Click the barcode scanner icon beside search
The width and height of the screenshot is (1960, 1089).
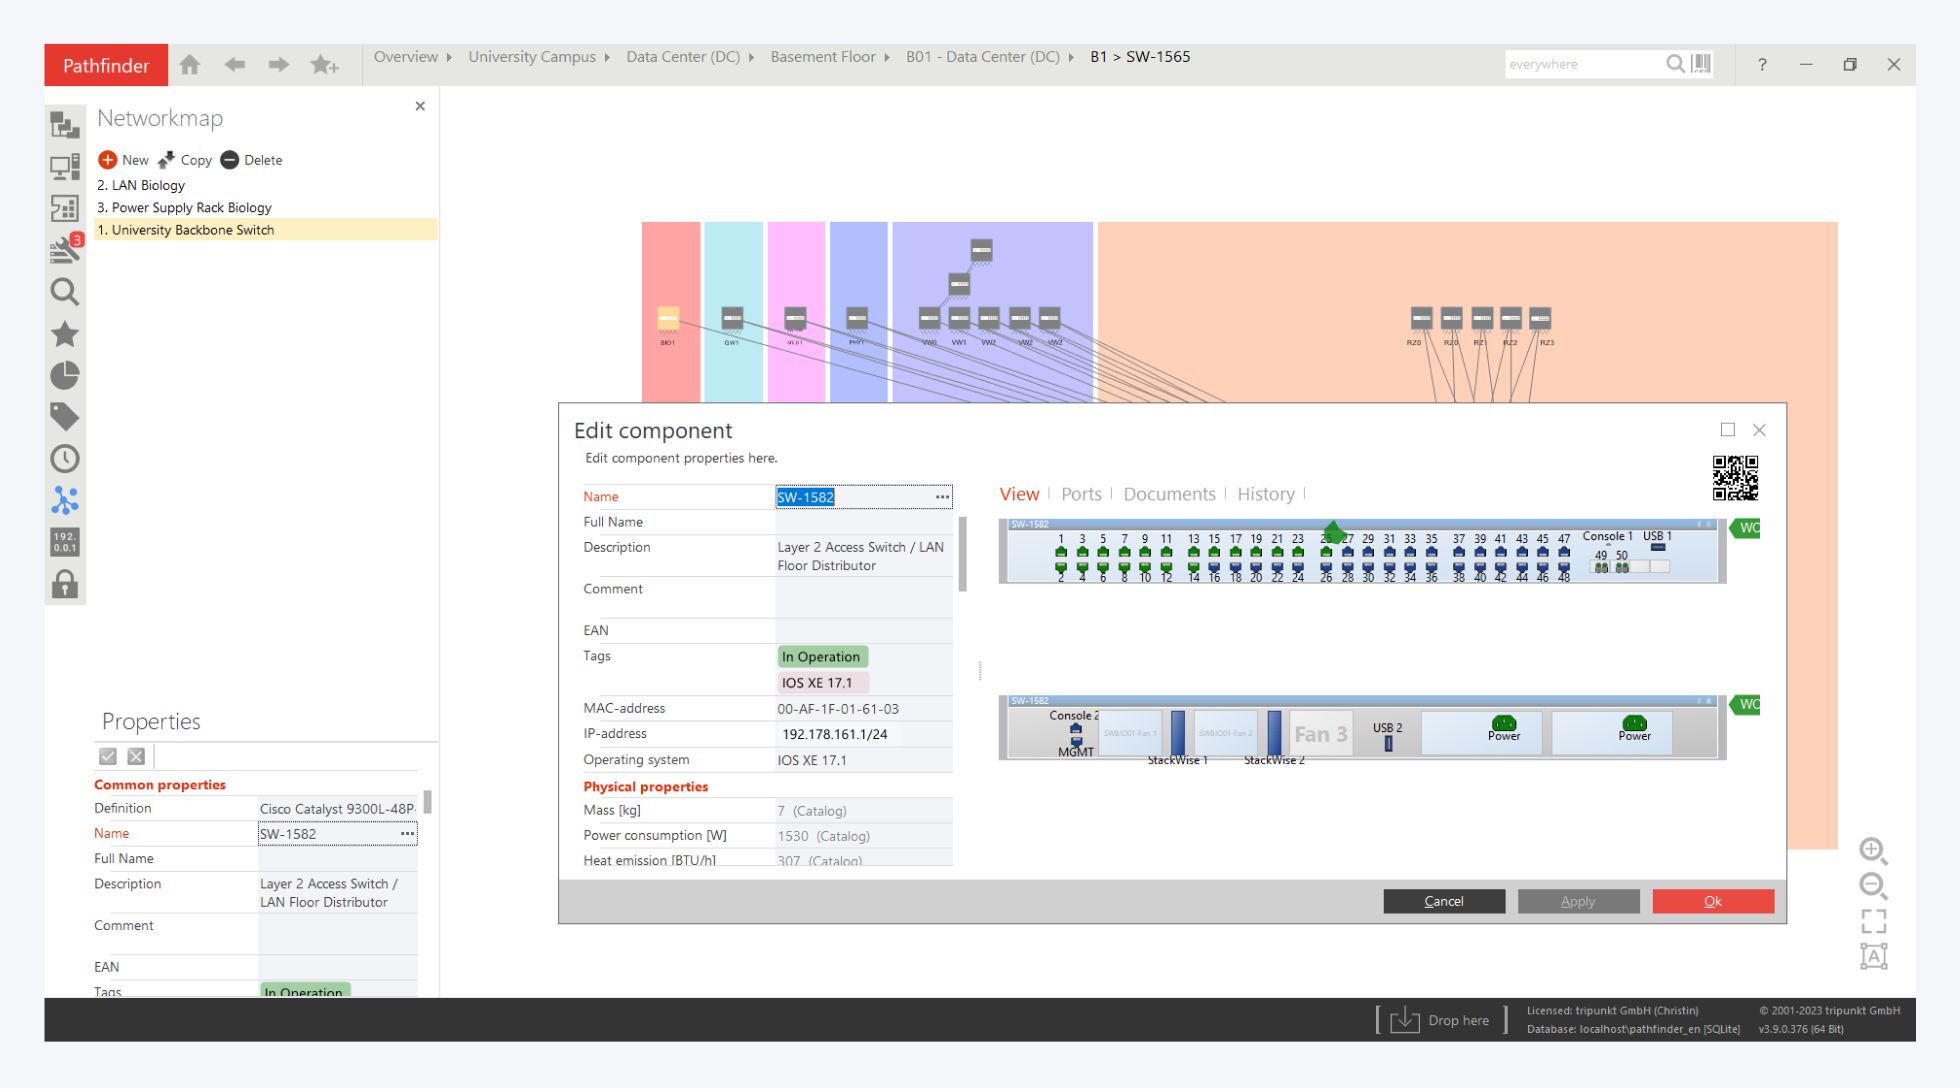1701,64
